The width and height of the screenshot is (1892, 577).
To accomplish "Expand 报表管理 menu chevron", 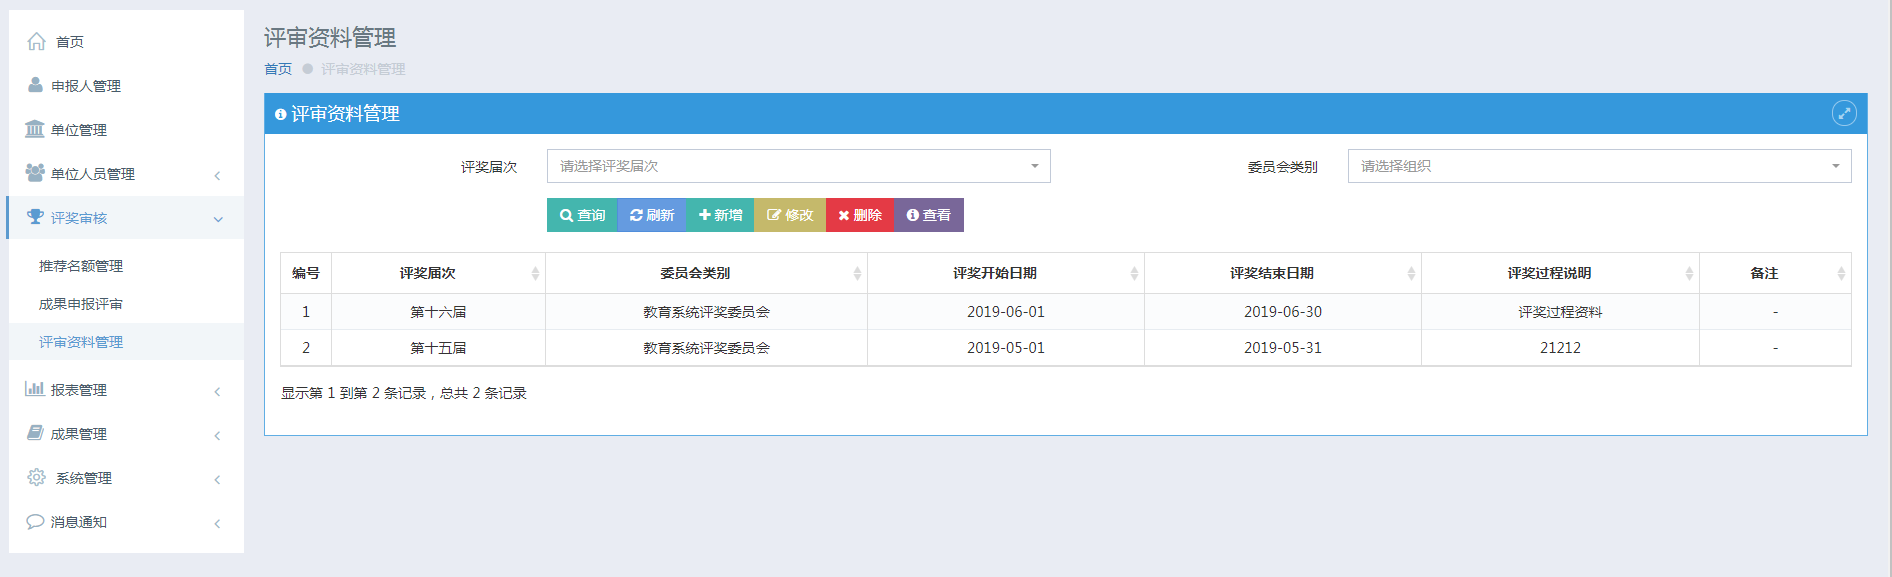I will coord(217,391).
